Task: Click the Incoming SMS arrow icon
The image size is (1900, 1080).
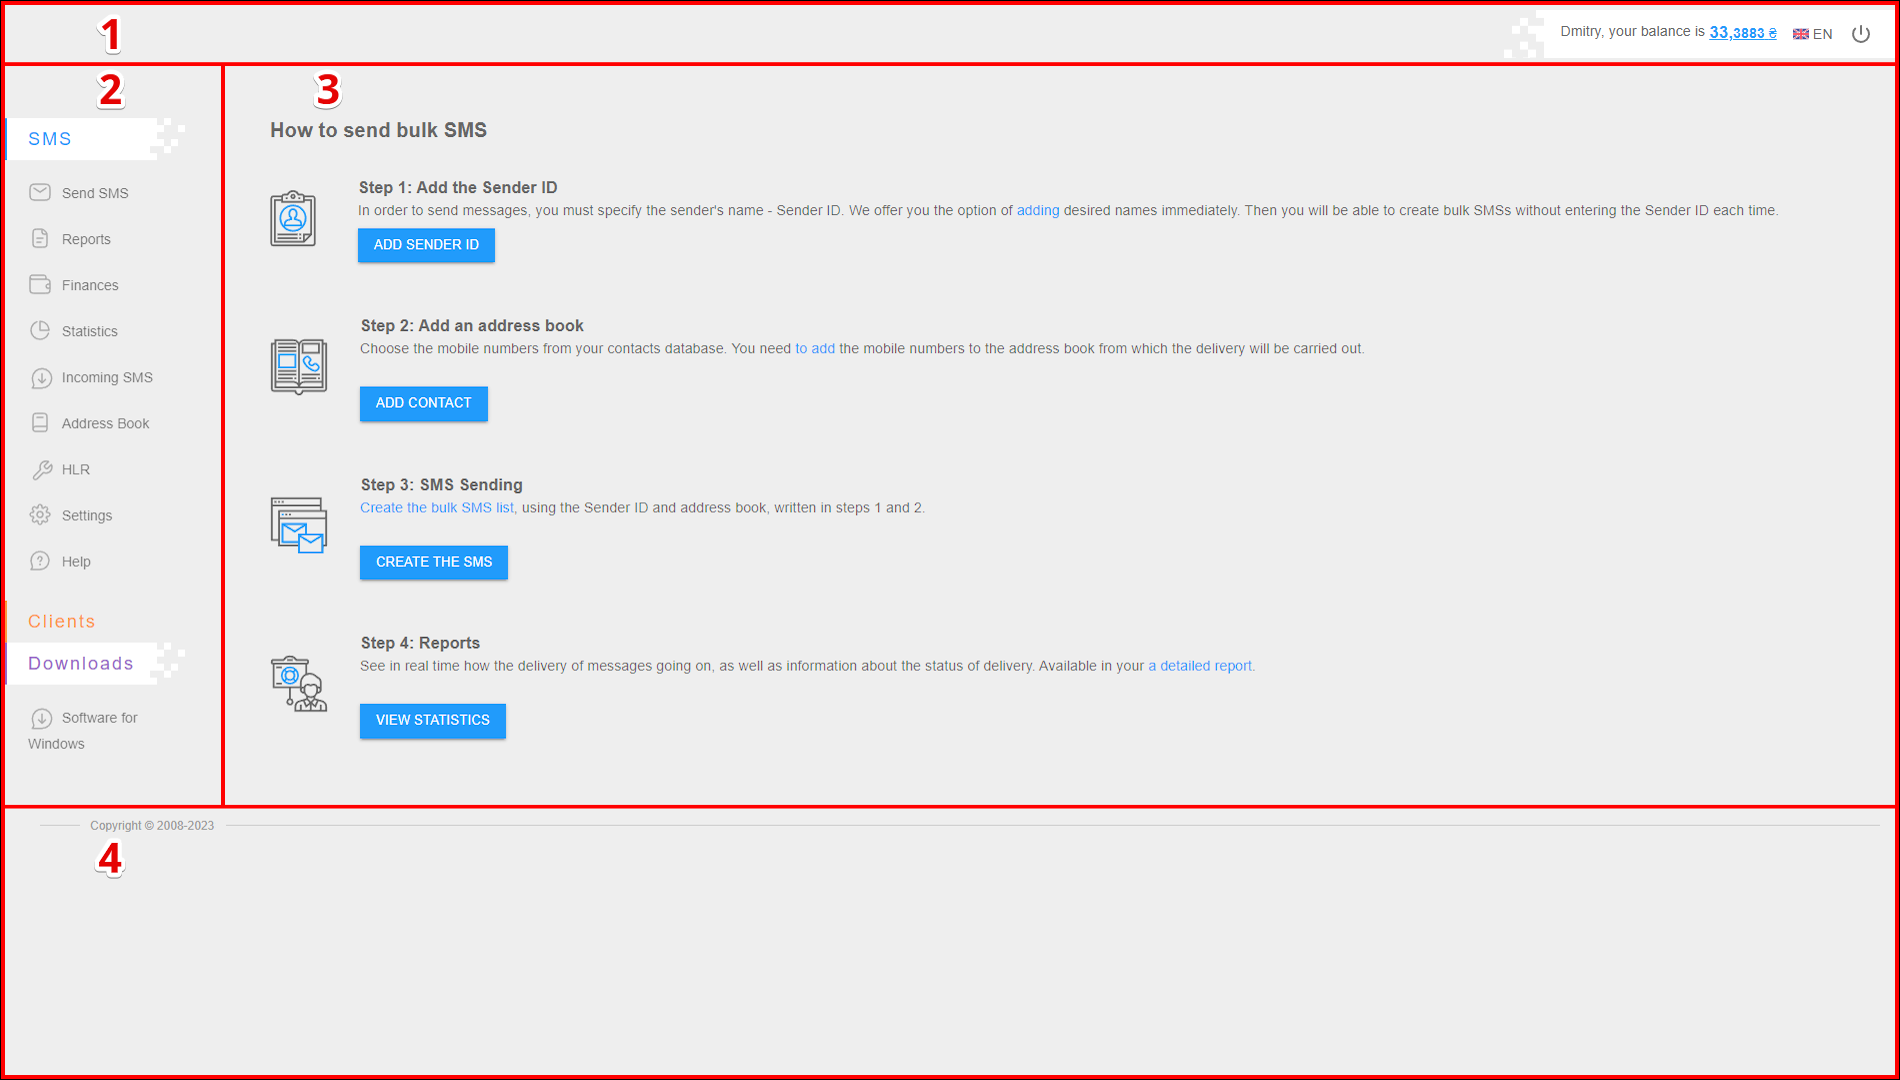Action: click(x=41, y=378)
